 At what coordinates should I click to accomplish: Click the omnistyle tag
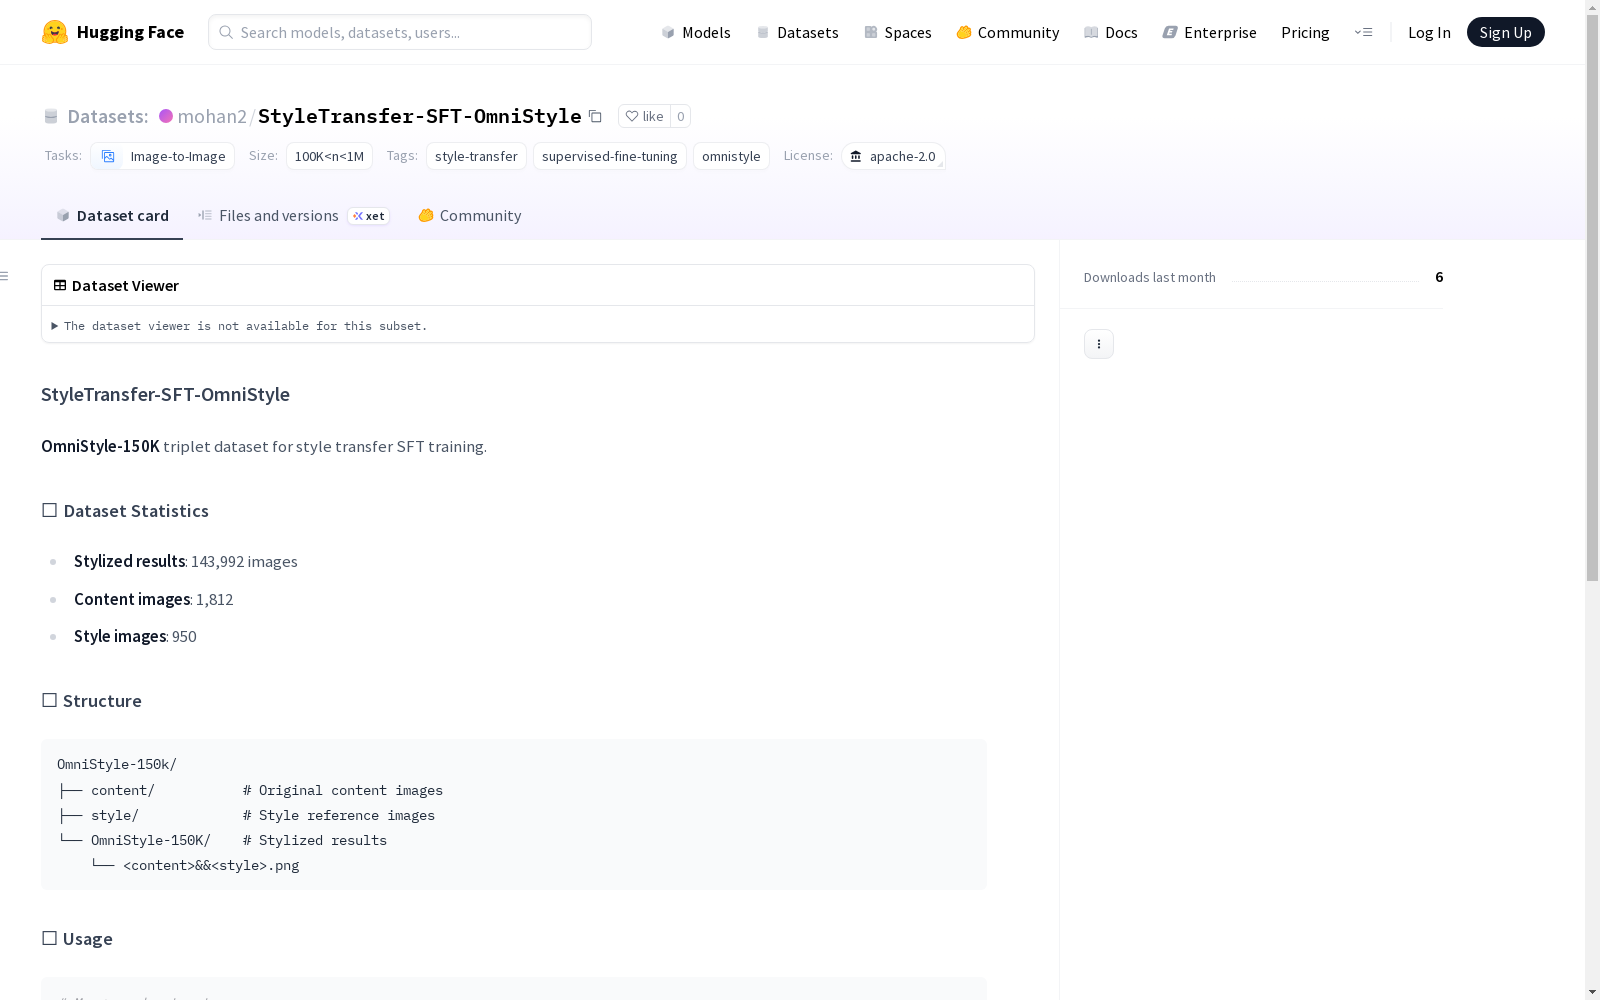731,156
